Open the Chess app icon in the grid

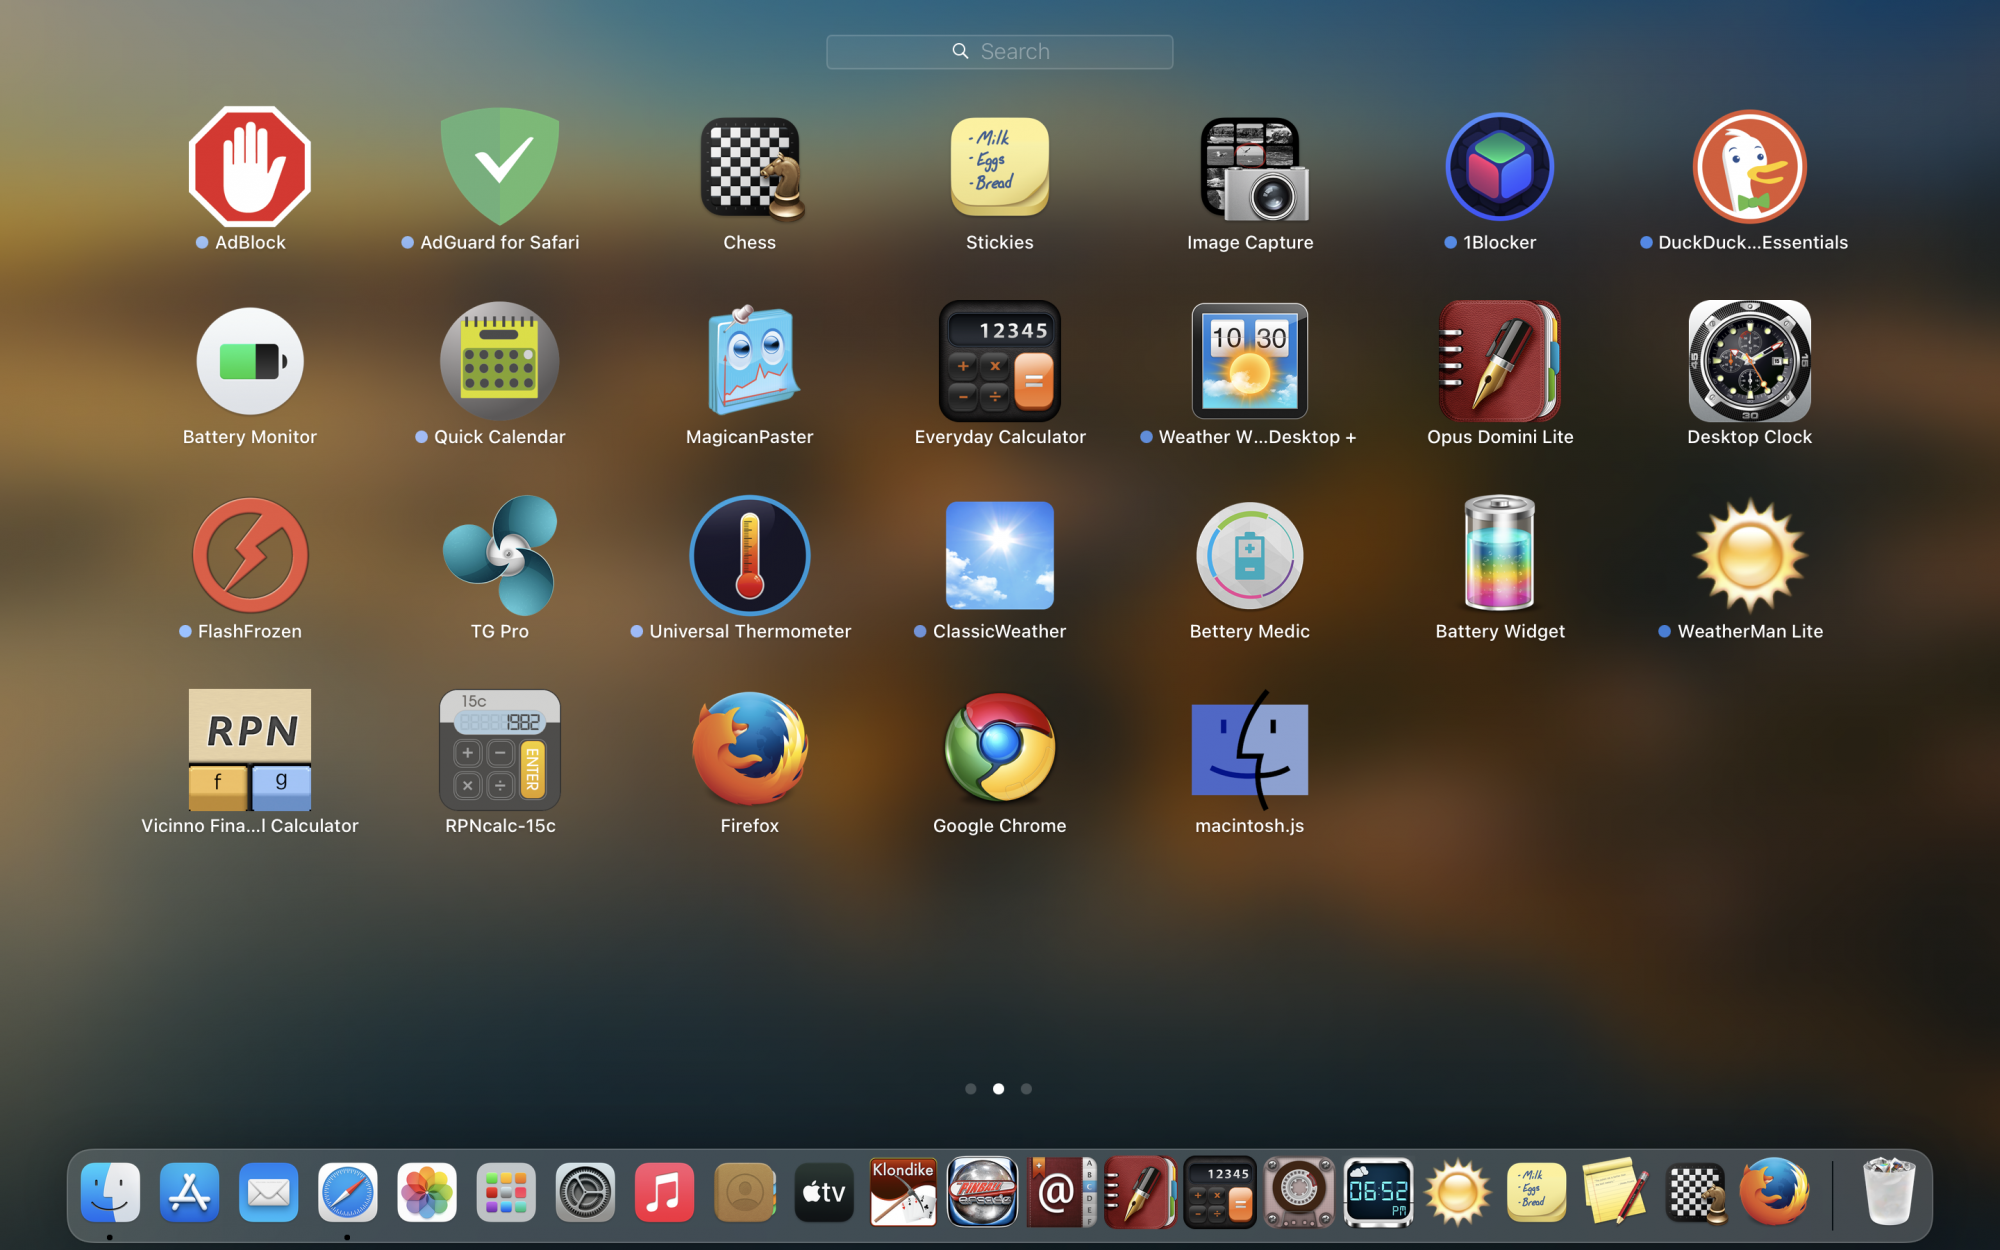pos(750,167)
